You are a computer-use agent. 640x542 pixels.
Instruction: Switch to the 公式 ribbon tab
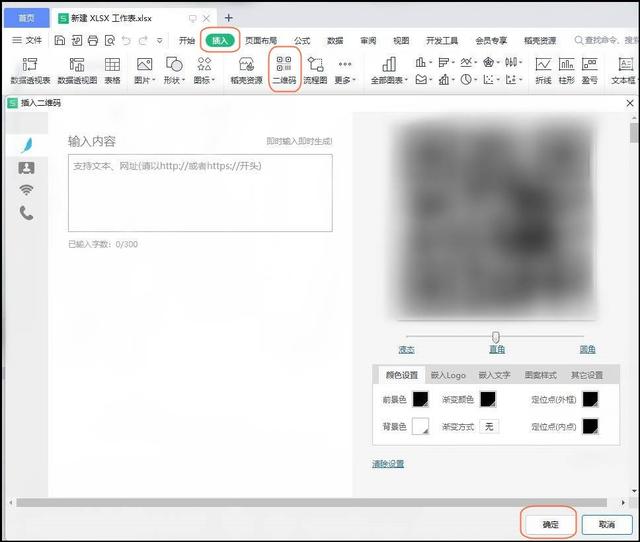(302, 40)
